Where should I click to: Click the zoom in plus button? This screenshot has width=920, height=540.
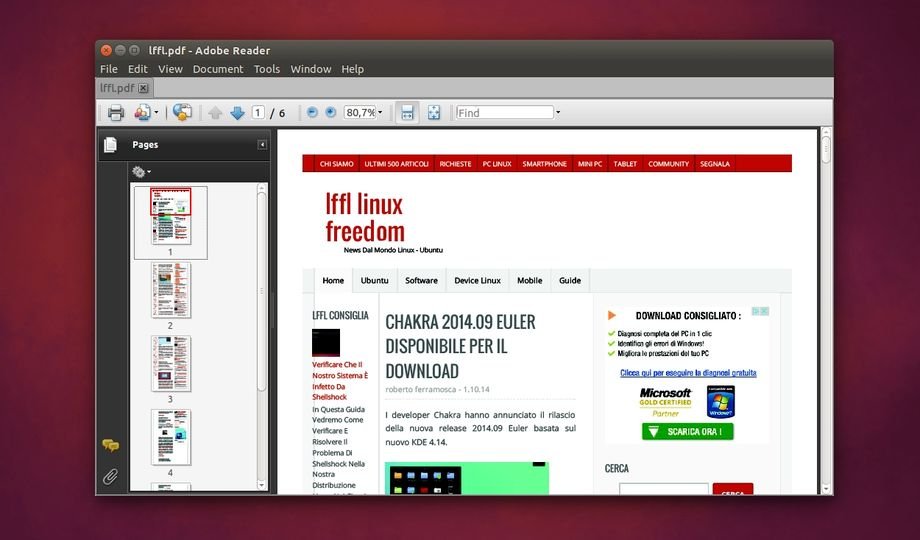331,113
